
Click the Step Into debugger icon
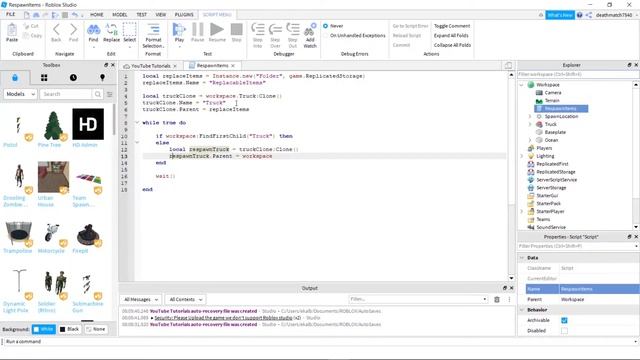(258, 29)
